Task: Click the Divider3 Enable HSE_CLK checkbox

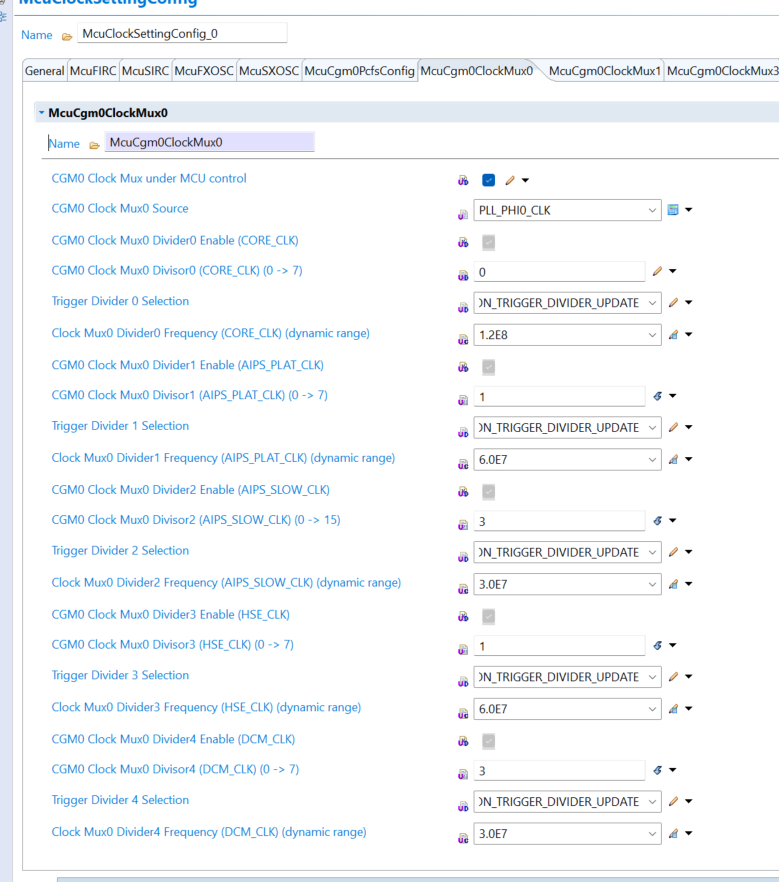Action: point(488,616)
